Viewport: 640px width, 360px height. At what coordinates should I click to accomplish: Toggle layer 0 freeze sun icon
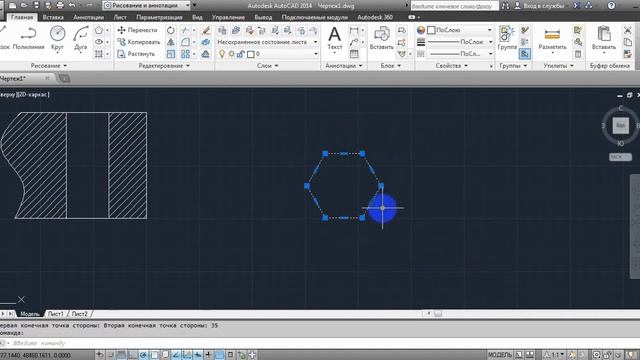tap(231, 54)
